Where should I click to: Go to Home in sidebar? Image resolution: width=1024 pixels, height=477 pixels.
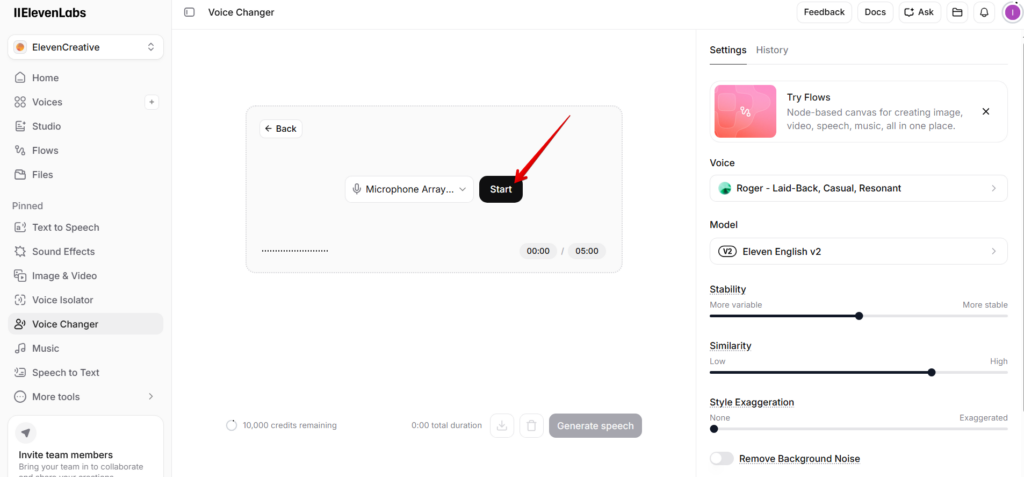(x=86, y=78)
